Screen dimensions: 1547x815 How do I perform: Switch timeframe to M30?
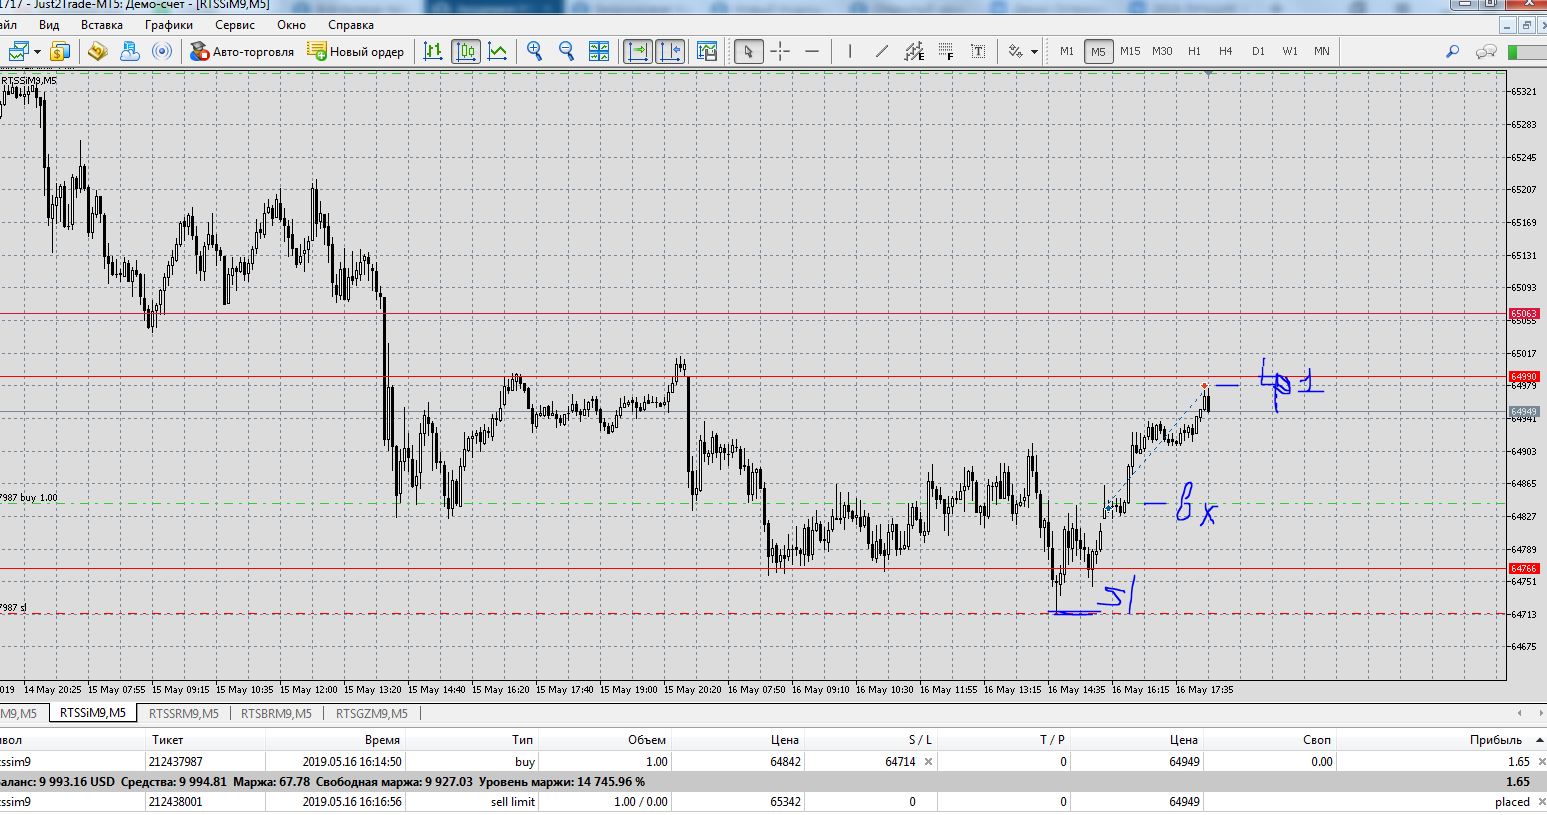[1162, 51]
